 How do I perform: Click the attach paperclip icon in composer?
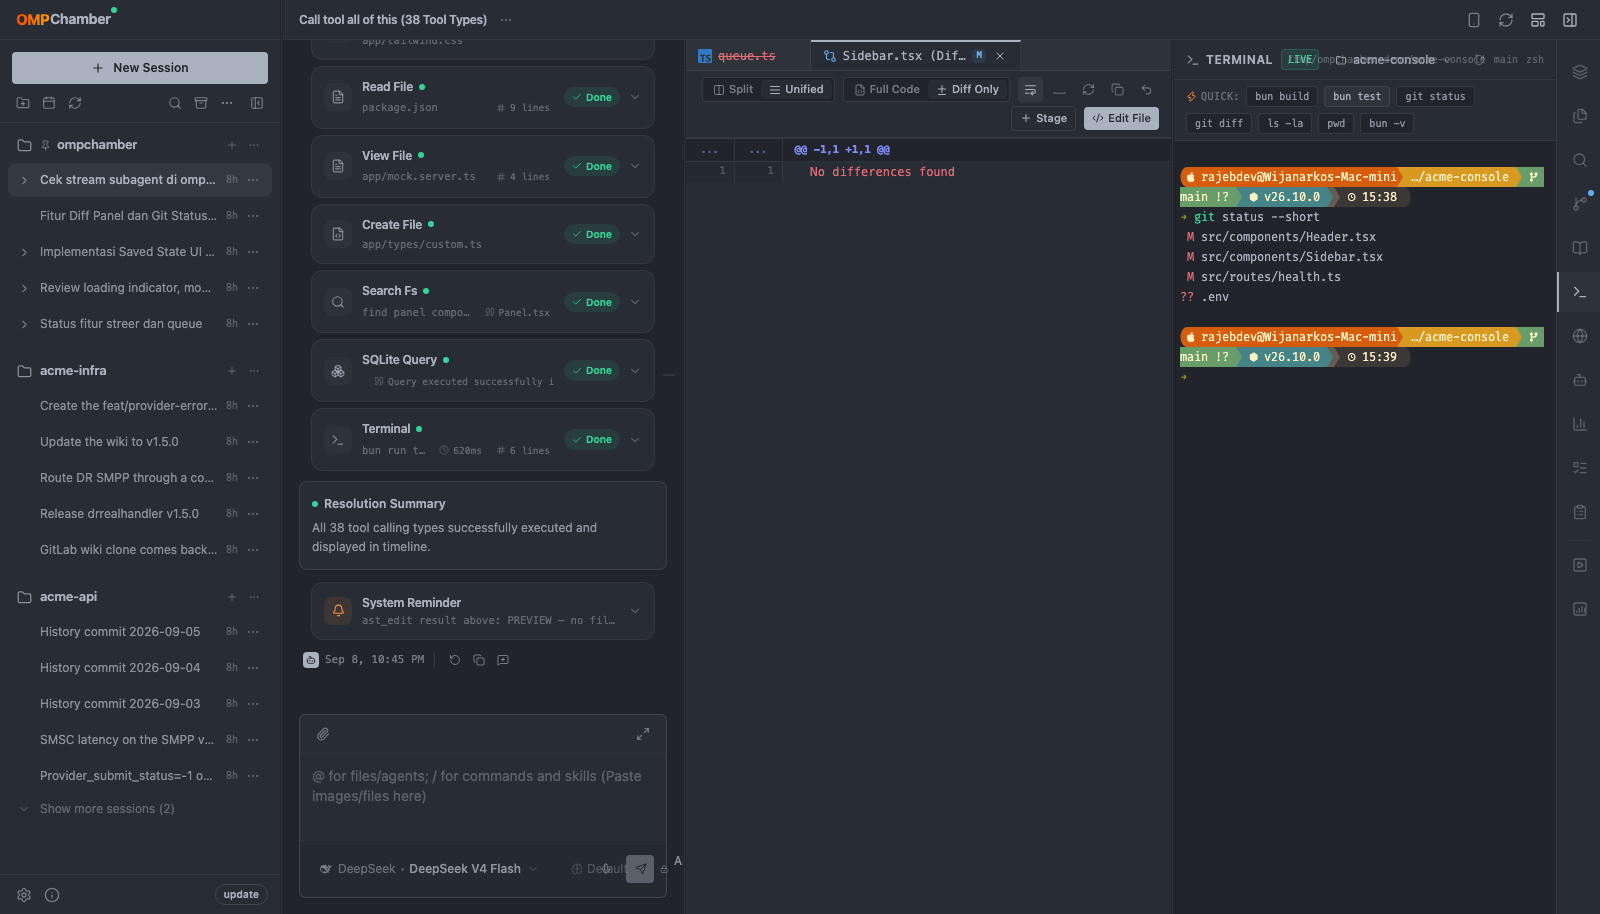323,734
